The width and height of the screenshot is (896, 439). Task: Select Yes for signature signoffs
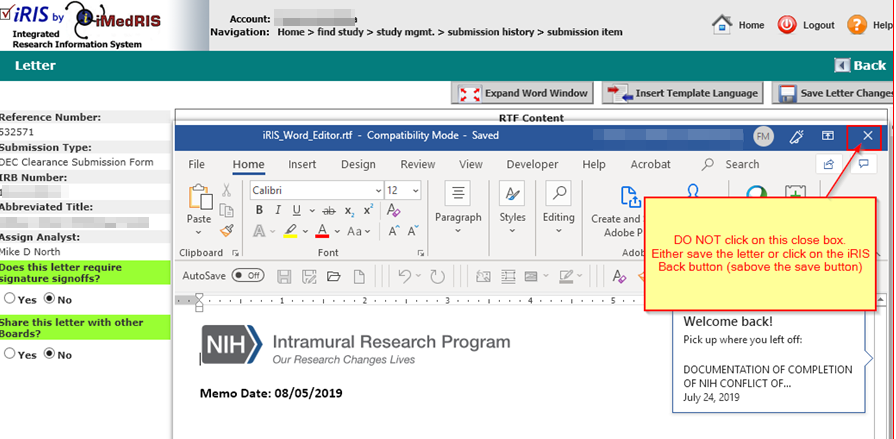(10, 298)
